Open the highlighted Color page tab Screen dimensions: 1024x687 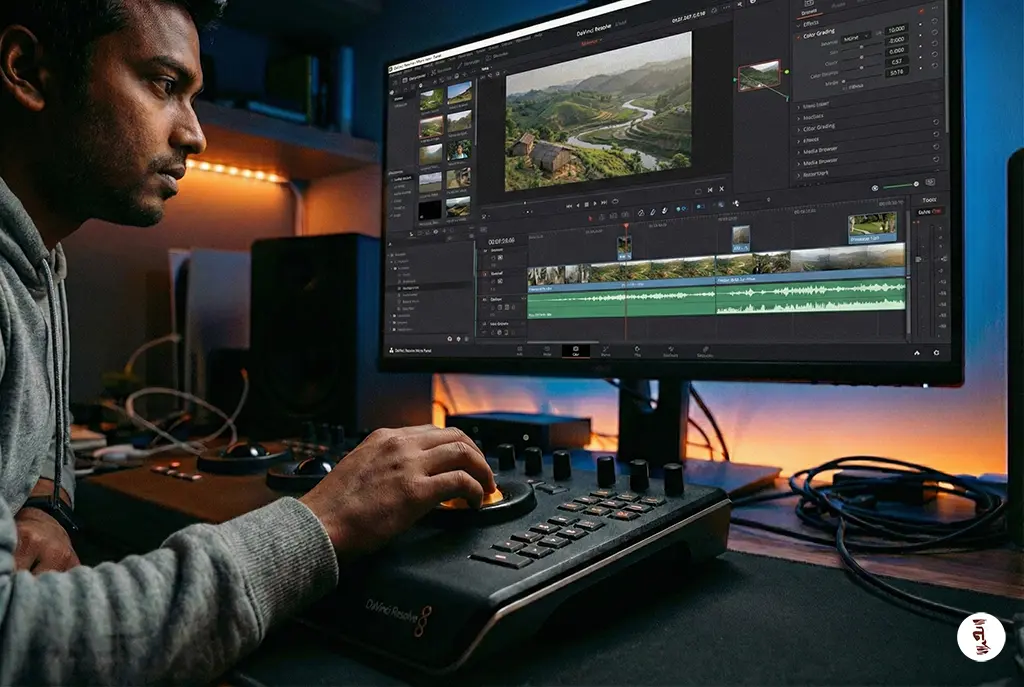tap(575, 351)
